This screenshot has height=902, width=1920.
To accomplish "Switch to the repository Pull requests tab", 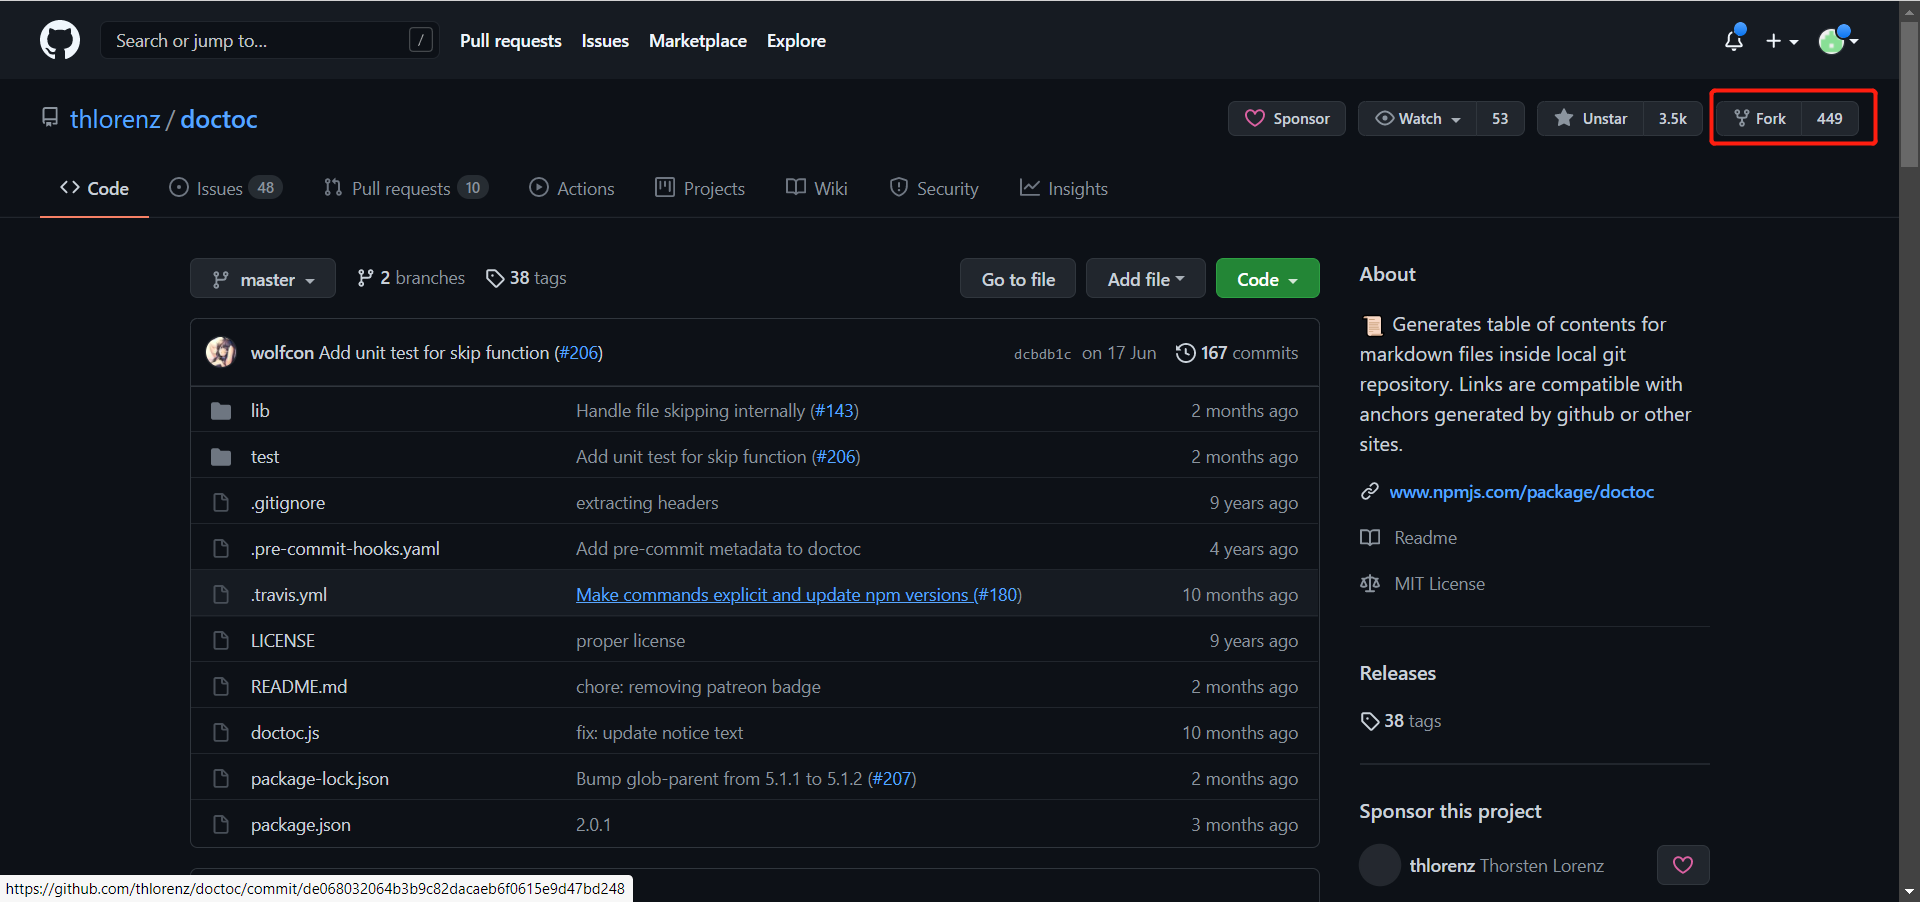I will point(405,188).
